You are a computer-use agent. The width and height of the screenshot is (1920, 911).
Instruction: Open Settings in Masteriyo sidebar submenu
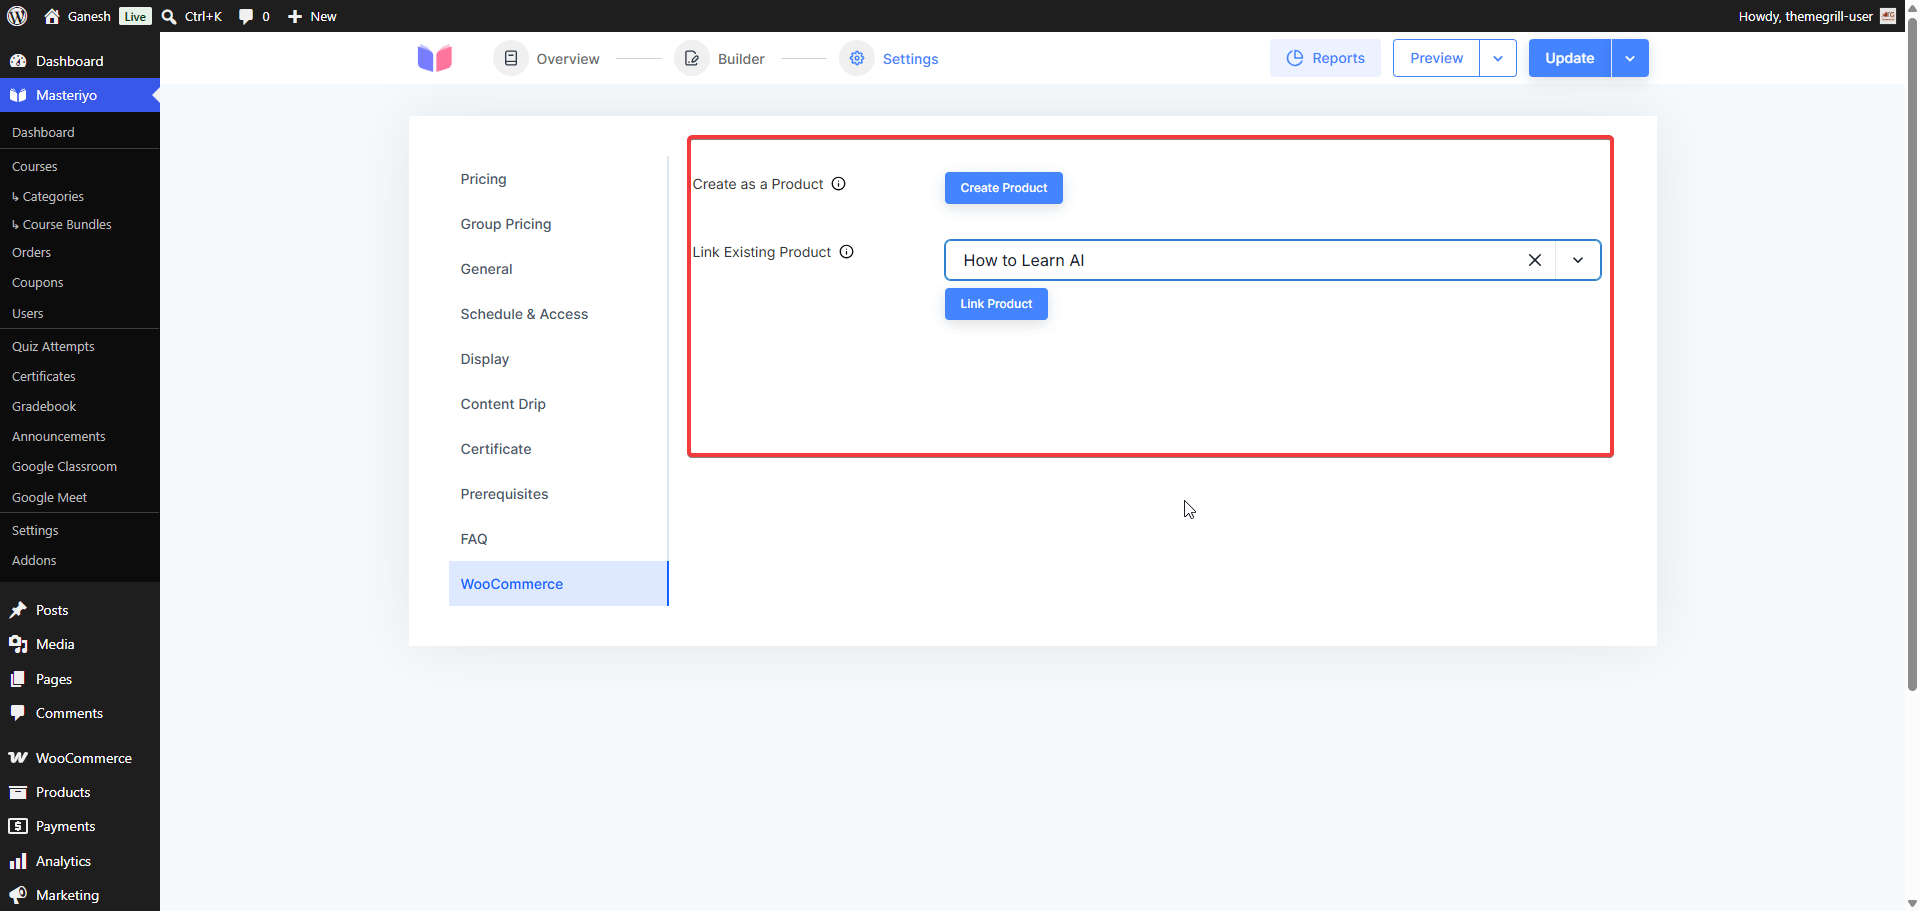pos(35,531)
